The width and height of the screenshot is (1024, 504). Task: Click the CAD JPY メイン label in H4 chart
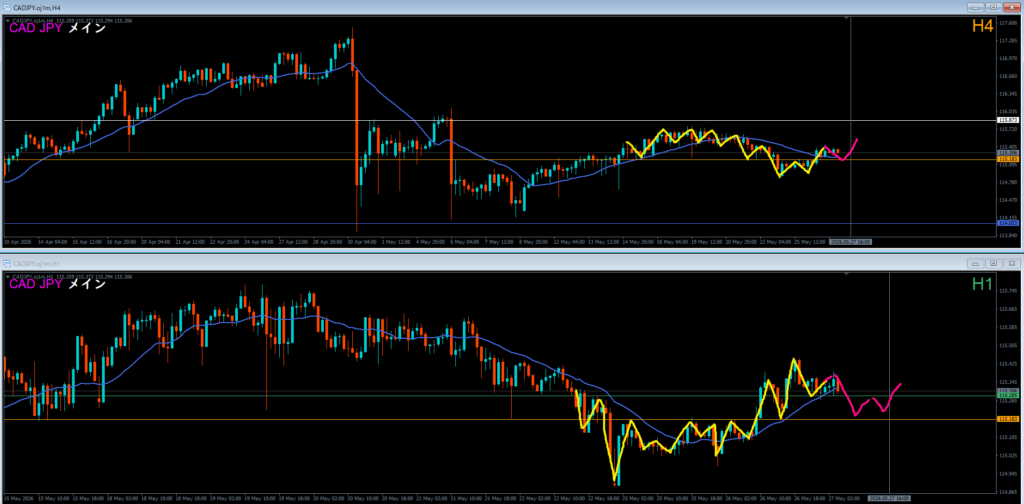tap(57, 27)
